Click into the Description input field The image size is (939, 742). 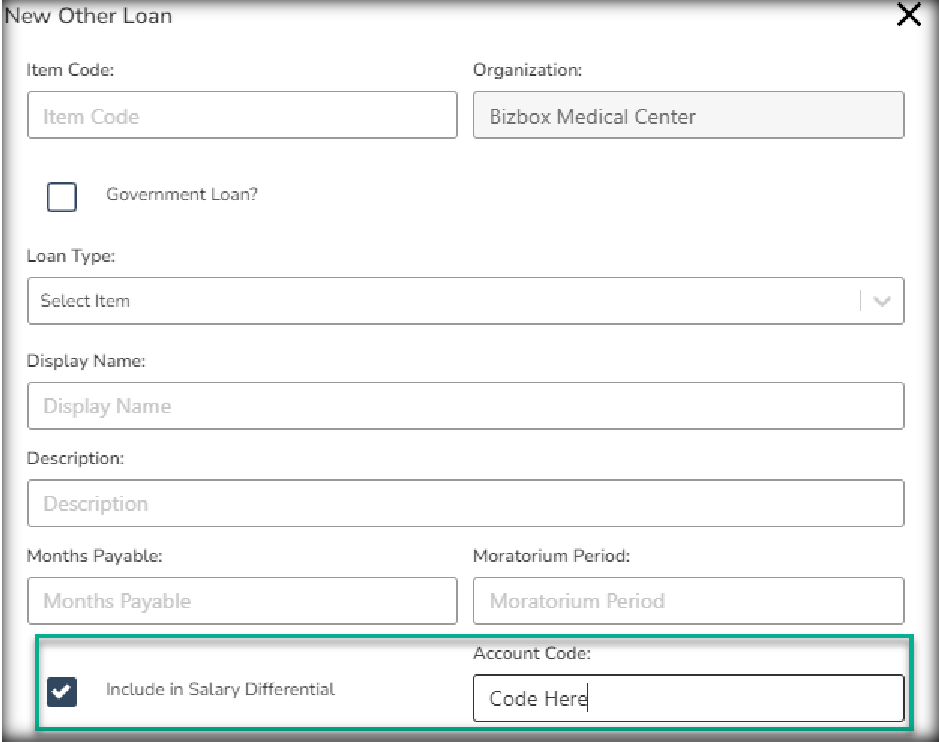pos(465,504)
